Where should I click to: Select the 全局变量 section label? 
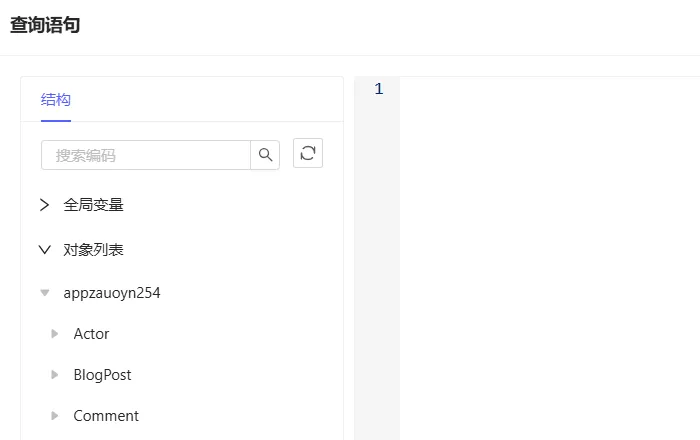(94, 205)
